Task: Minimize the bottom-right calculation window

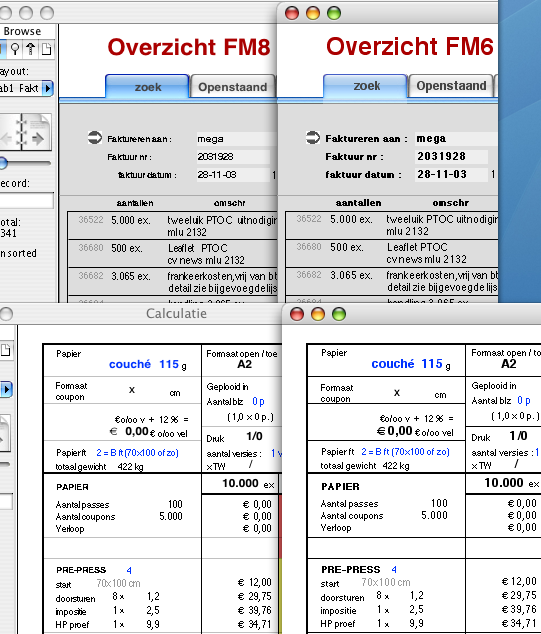Action: pos(318,314)
